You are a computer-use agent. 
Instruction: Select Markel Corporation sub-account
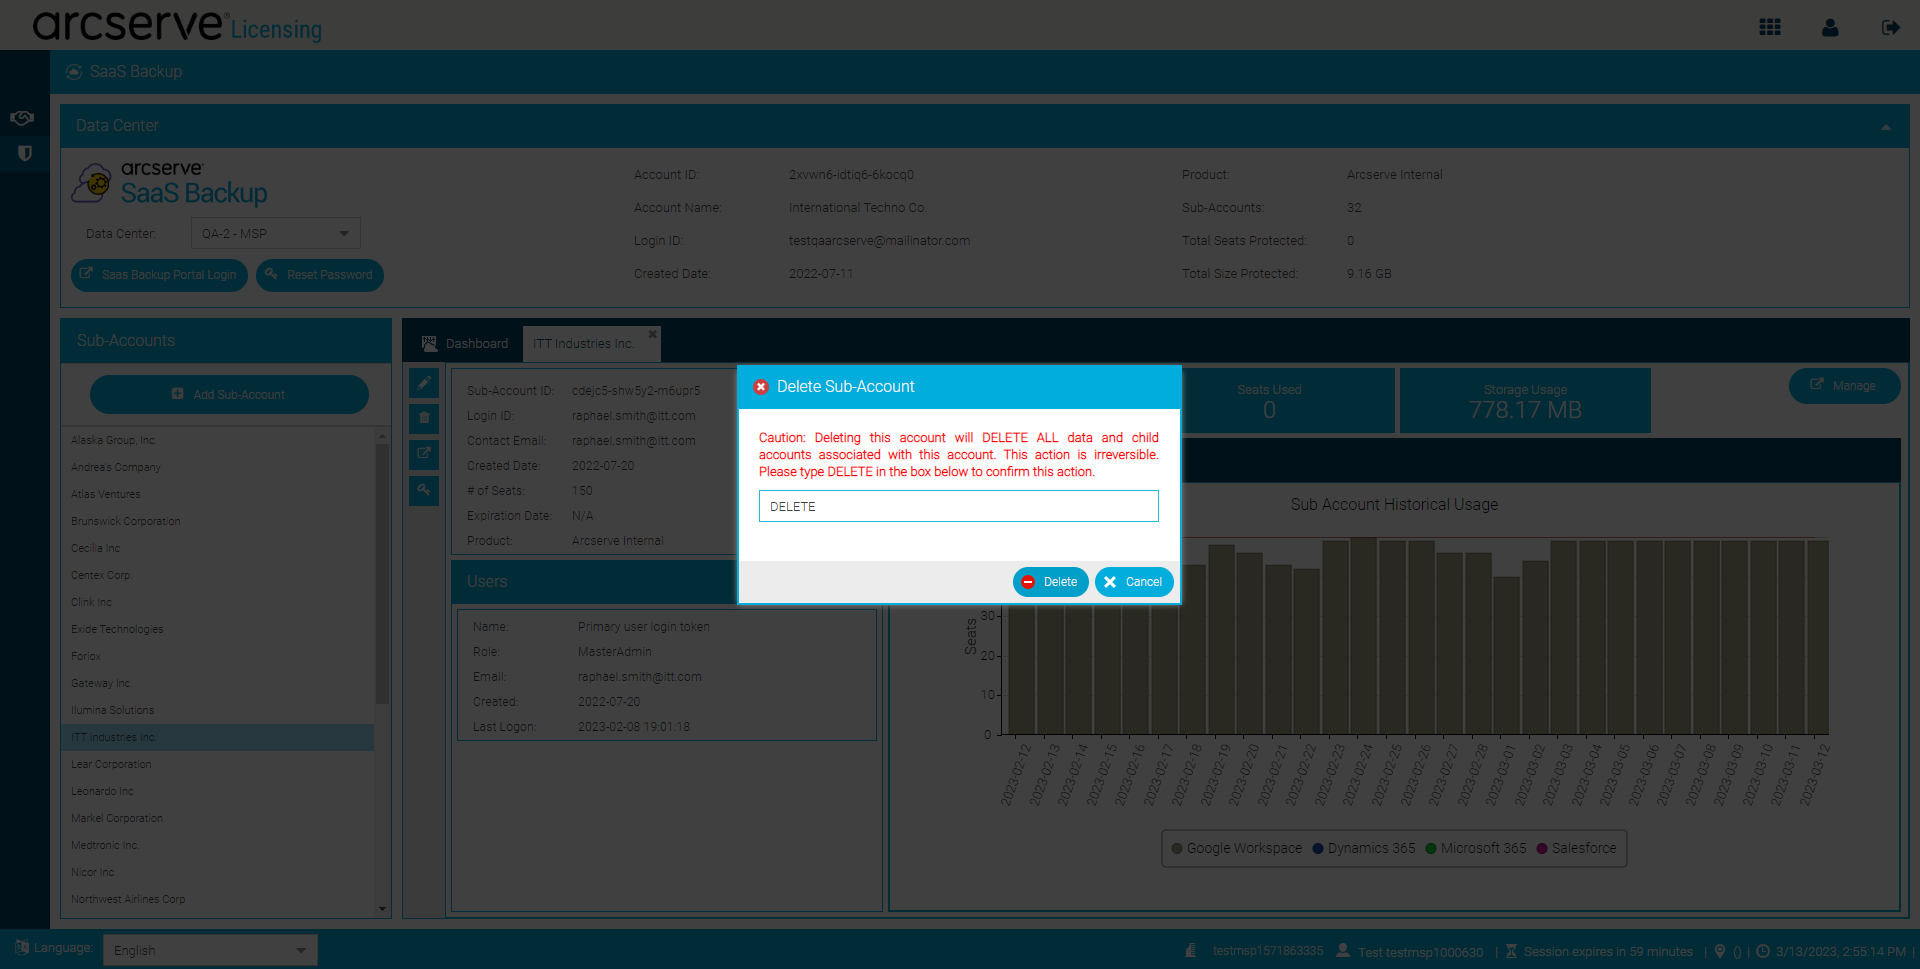click(x=217, y=818)
